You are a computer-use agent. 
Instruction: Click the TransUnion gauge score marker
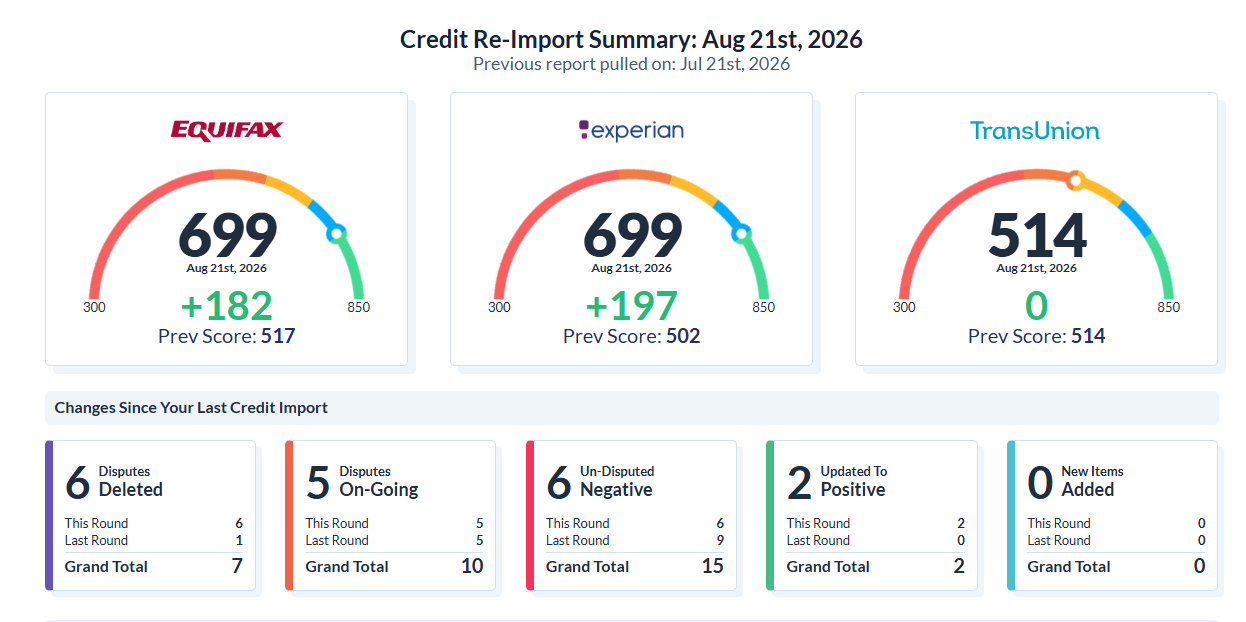[x=1075, y=181]
